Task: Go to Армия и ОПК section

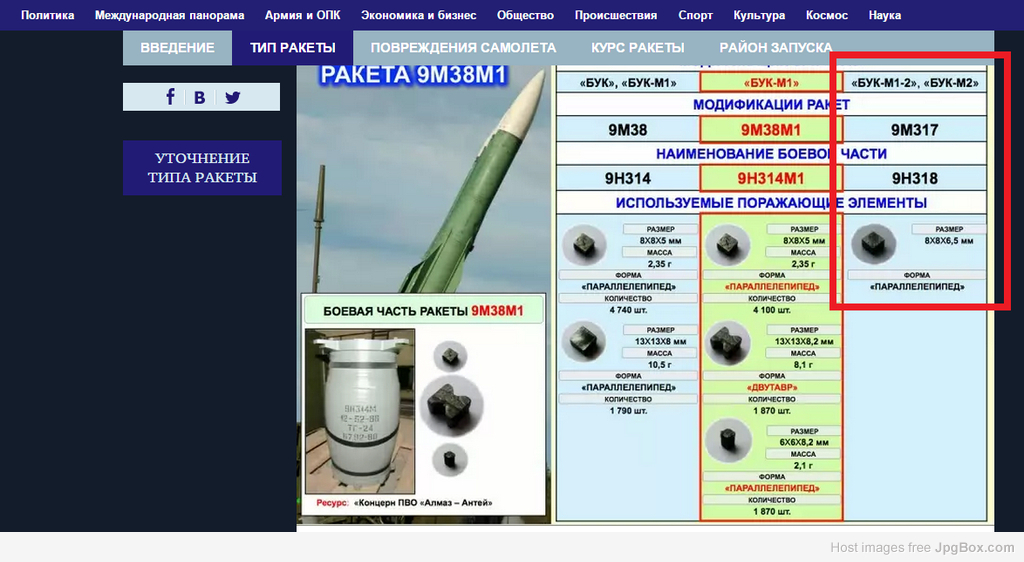Action: (x=302, y=15)
